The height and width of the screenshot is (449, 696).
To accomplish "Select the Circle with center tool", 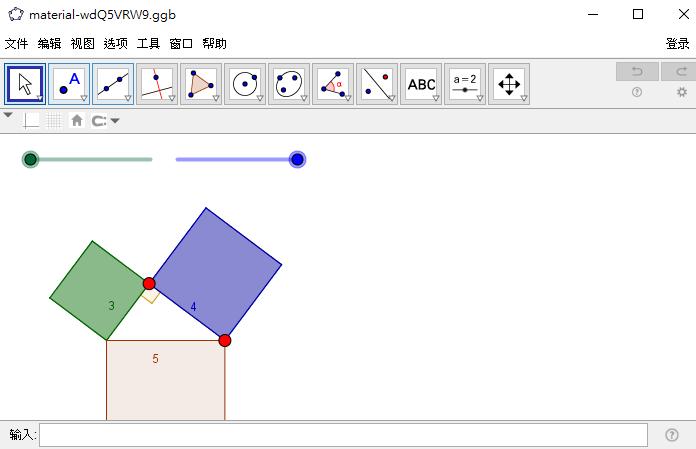I will point(245,84).
